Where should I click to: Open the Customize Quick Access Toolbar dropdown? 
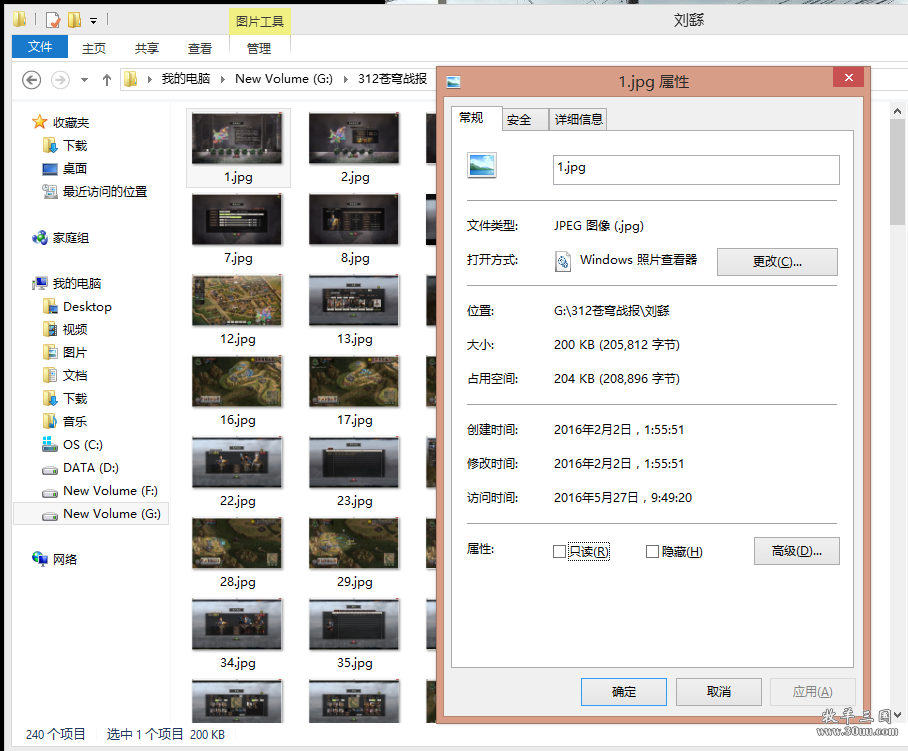click(x=93, y=21)
